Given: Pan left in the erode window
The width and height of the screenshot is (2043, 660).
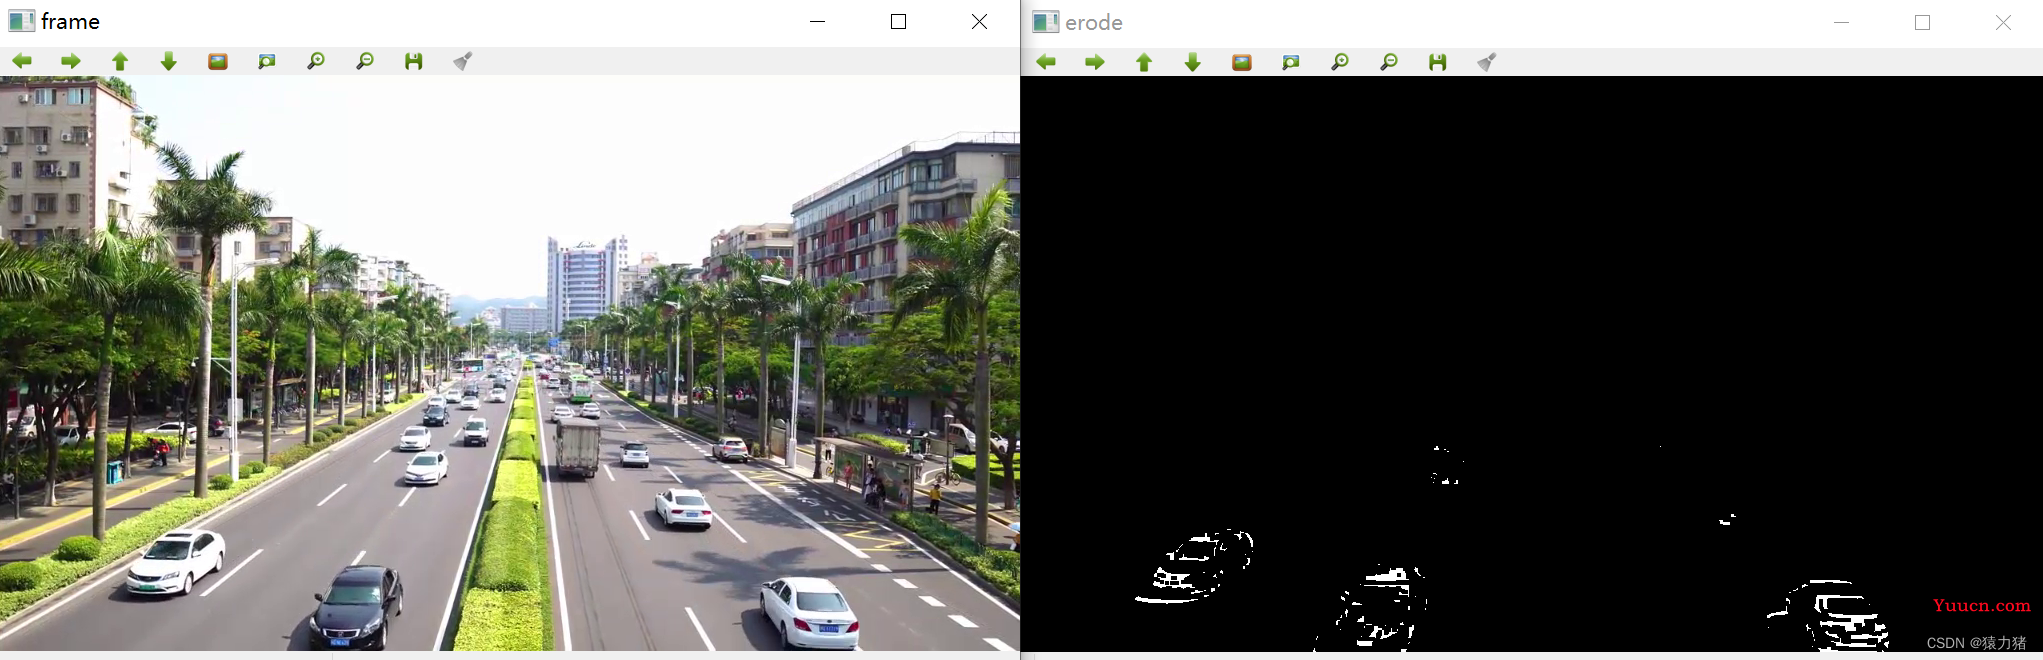Looking at the screenshot, I should point(1046,62).
